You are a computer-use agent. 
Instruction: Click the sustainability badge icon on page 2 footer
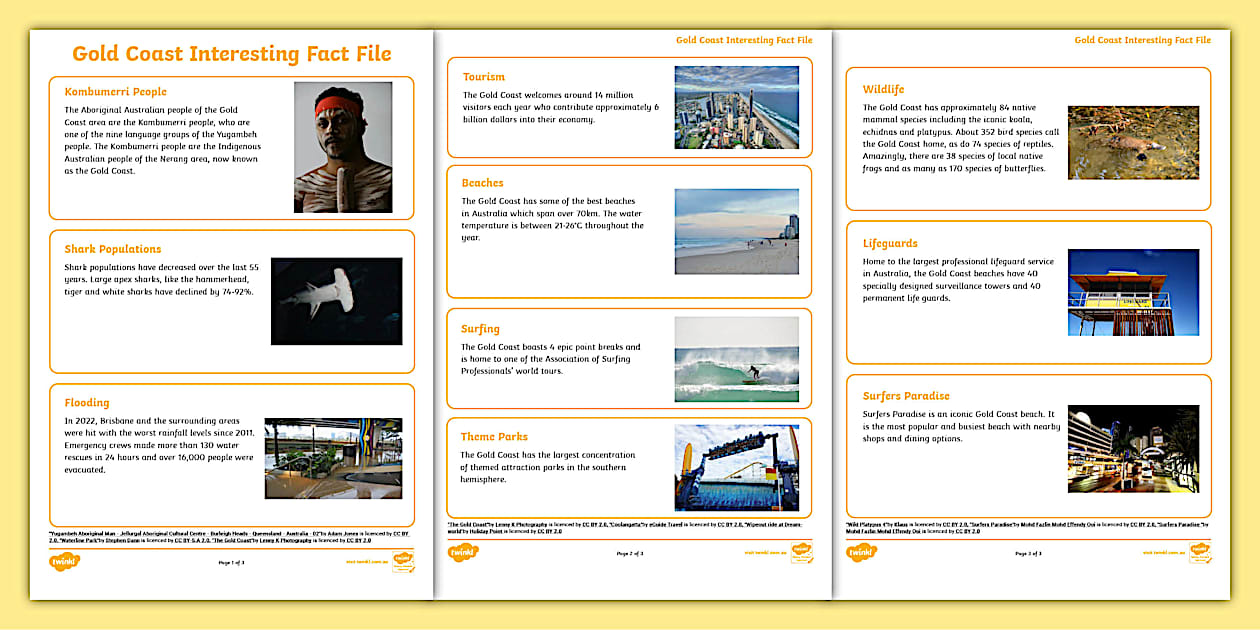(802, 552)
